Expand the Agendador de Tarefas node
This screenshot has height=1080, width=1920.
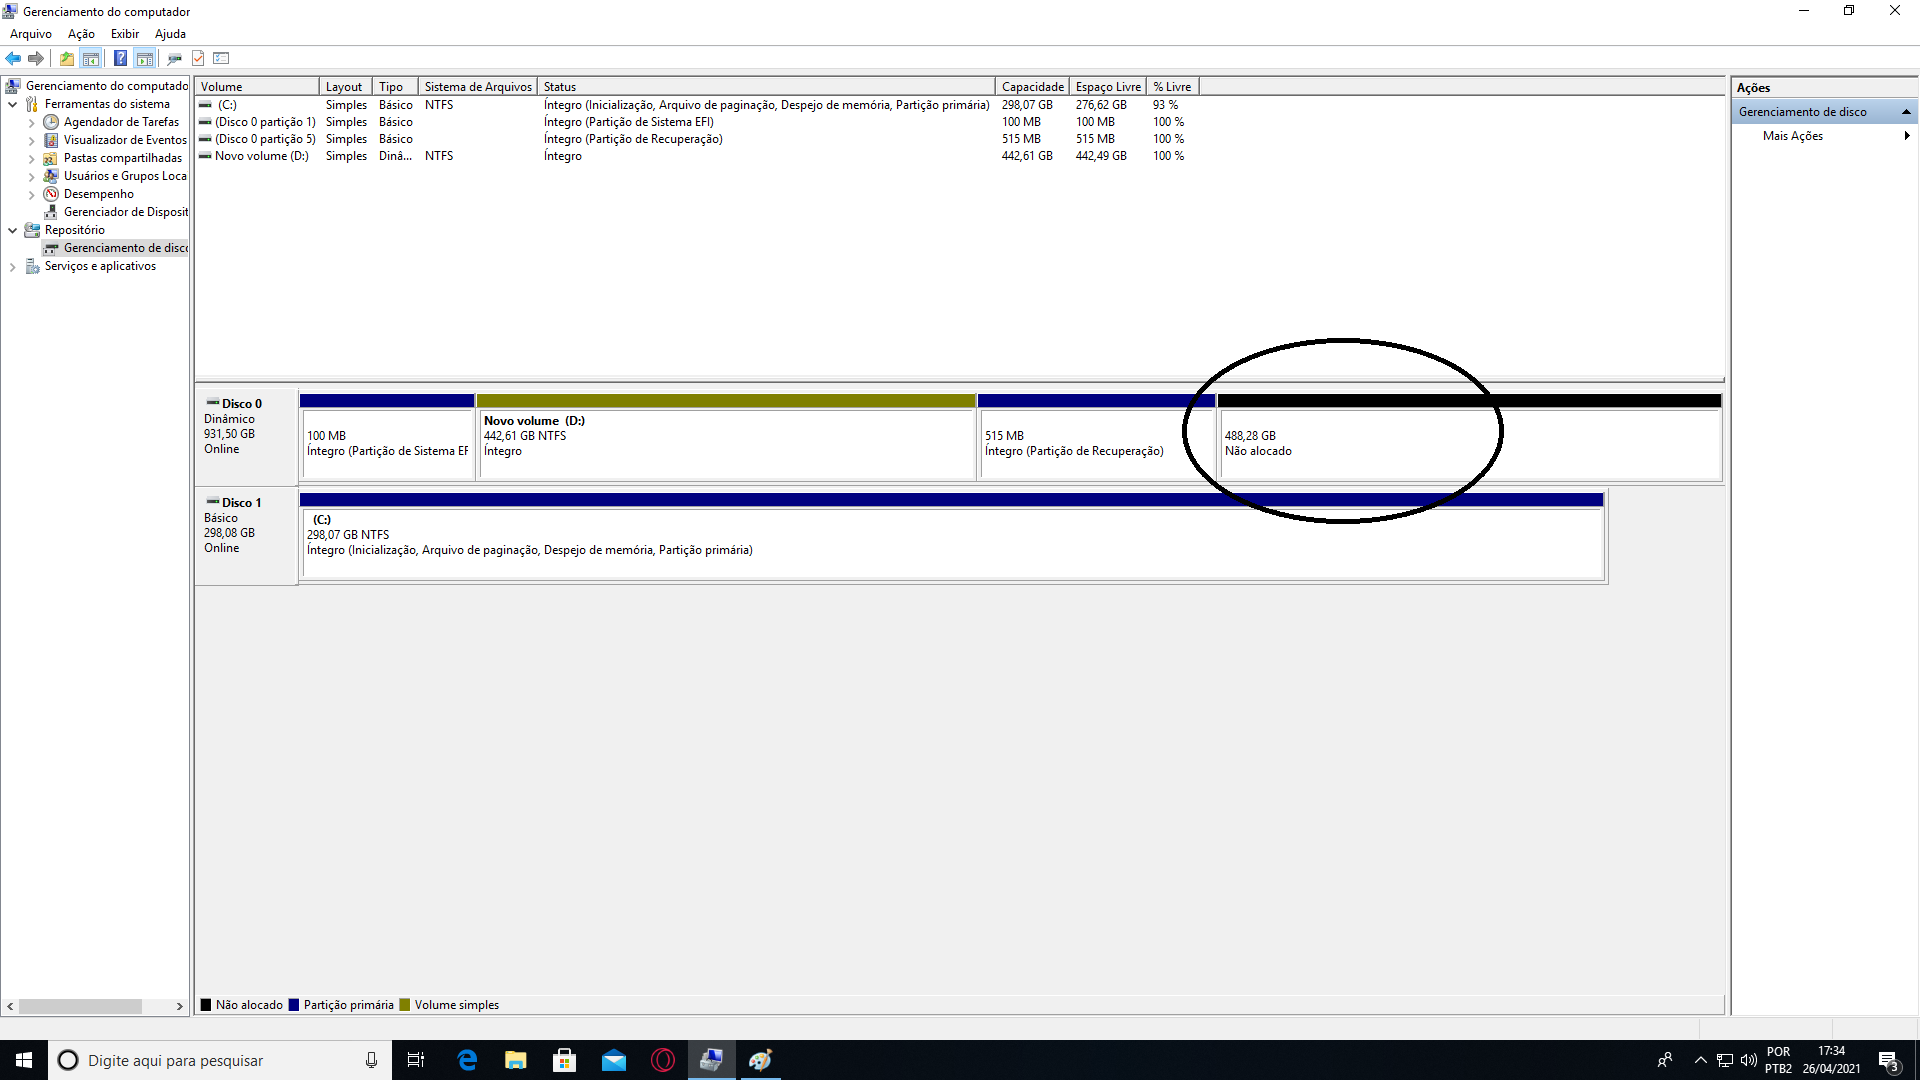(31, 122)
